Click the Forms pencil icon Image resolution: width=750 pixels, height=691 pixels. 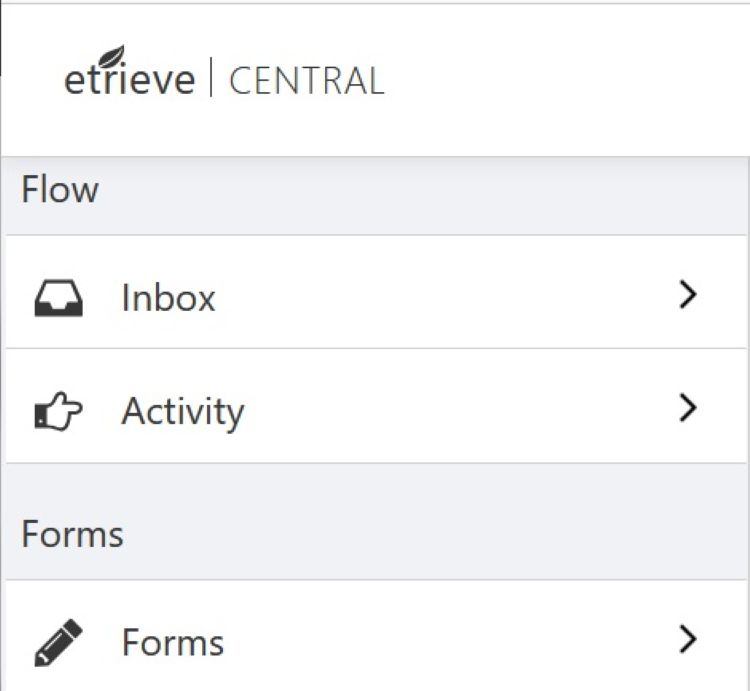(59, 642)
